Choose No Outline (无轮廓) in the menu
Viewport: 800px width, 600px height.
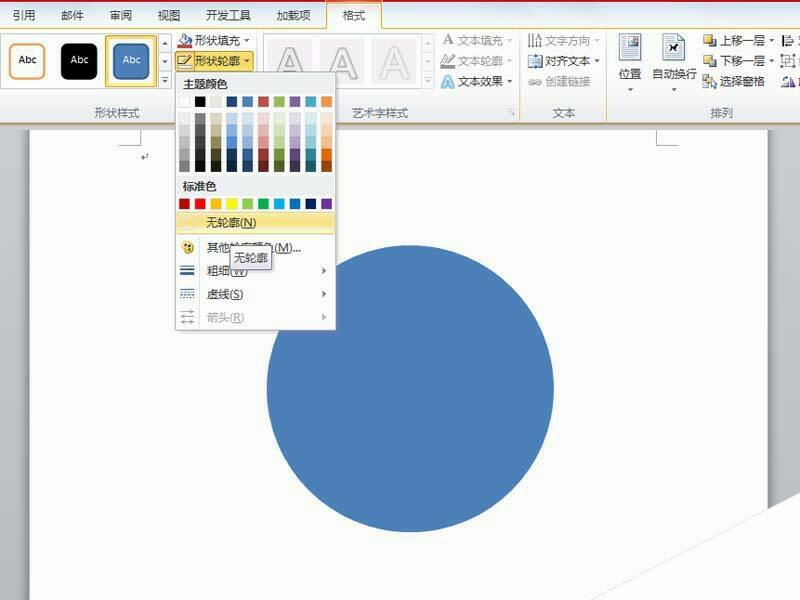[x=256, y=223]
